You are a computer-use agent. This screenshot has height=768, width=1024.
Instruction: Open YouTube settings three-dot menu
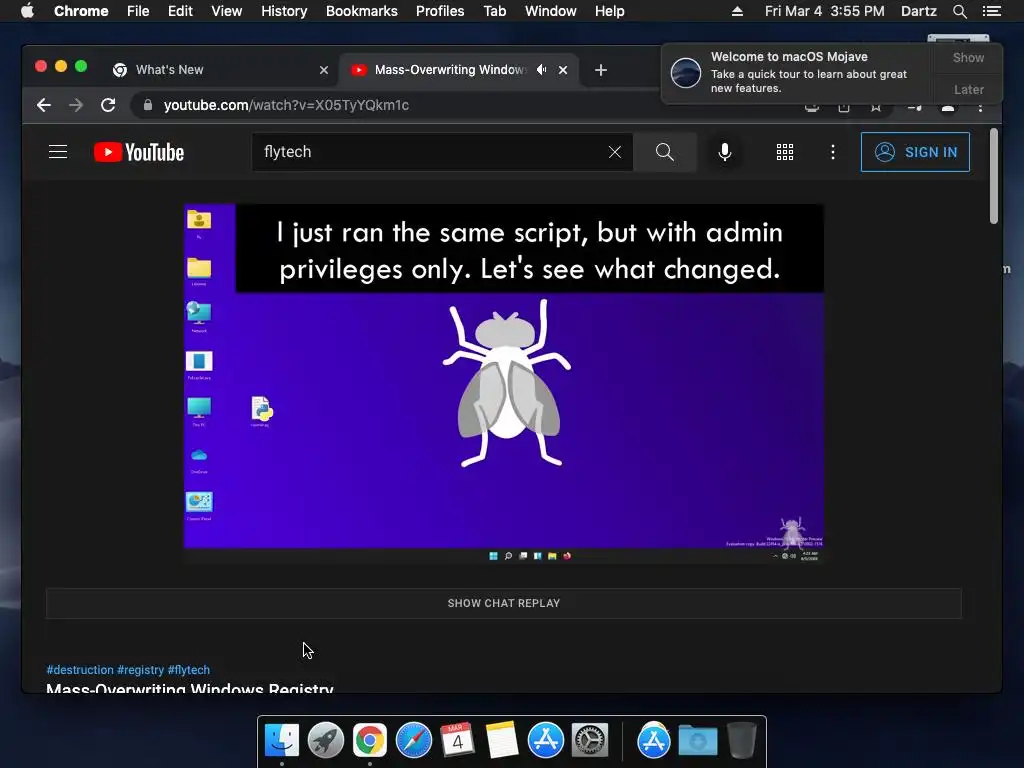click(832, 152)
